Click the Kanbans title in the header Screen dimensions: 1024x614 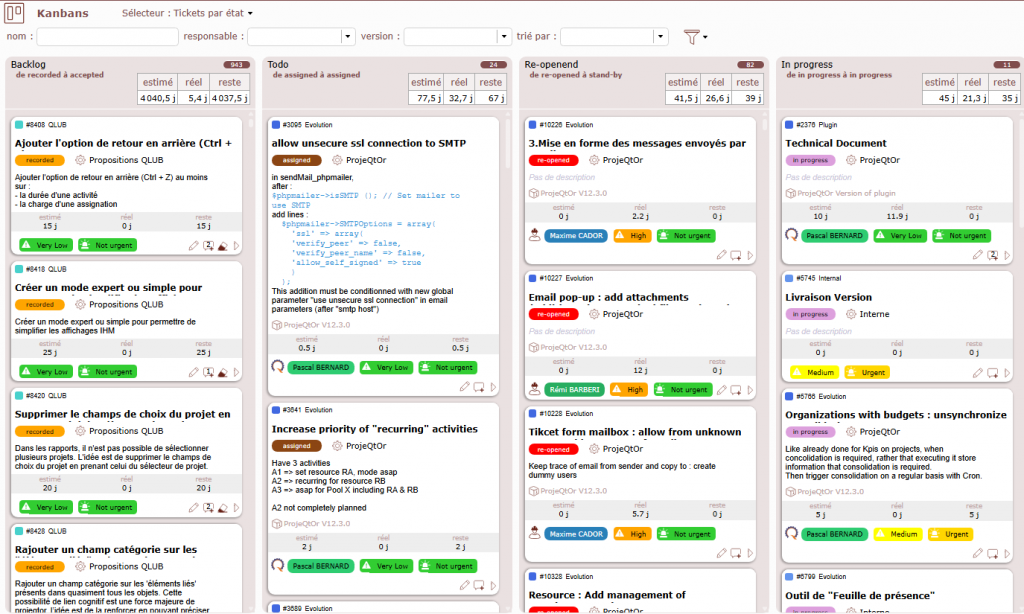[x=62, y=14]
